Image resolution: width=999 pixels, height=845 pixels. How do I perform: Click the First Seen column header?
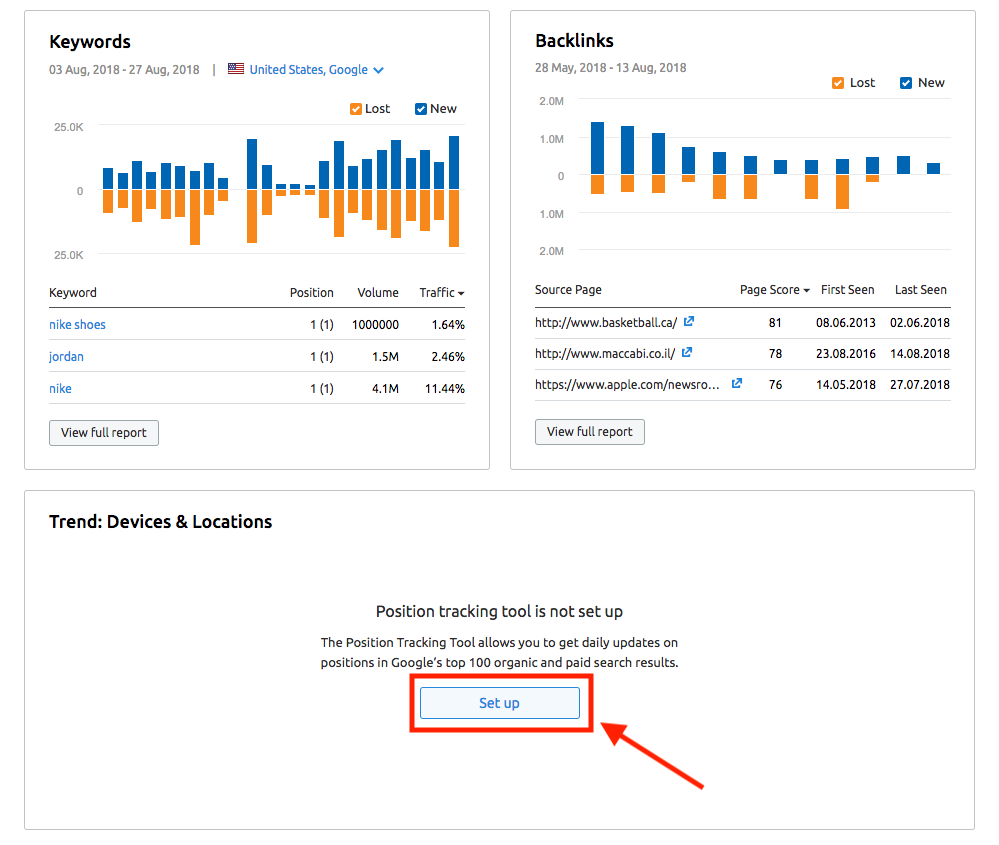coord(847,290)
